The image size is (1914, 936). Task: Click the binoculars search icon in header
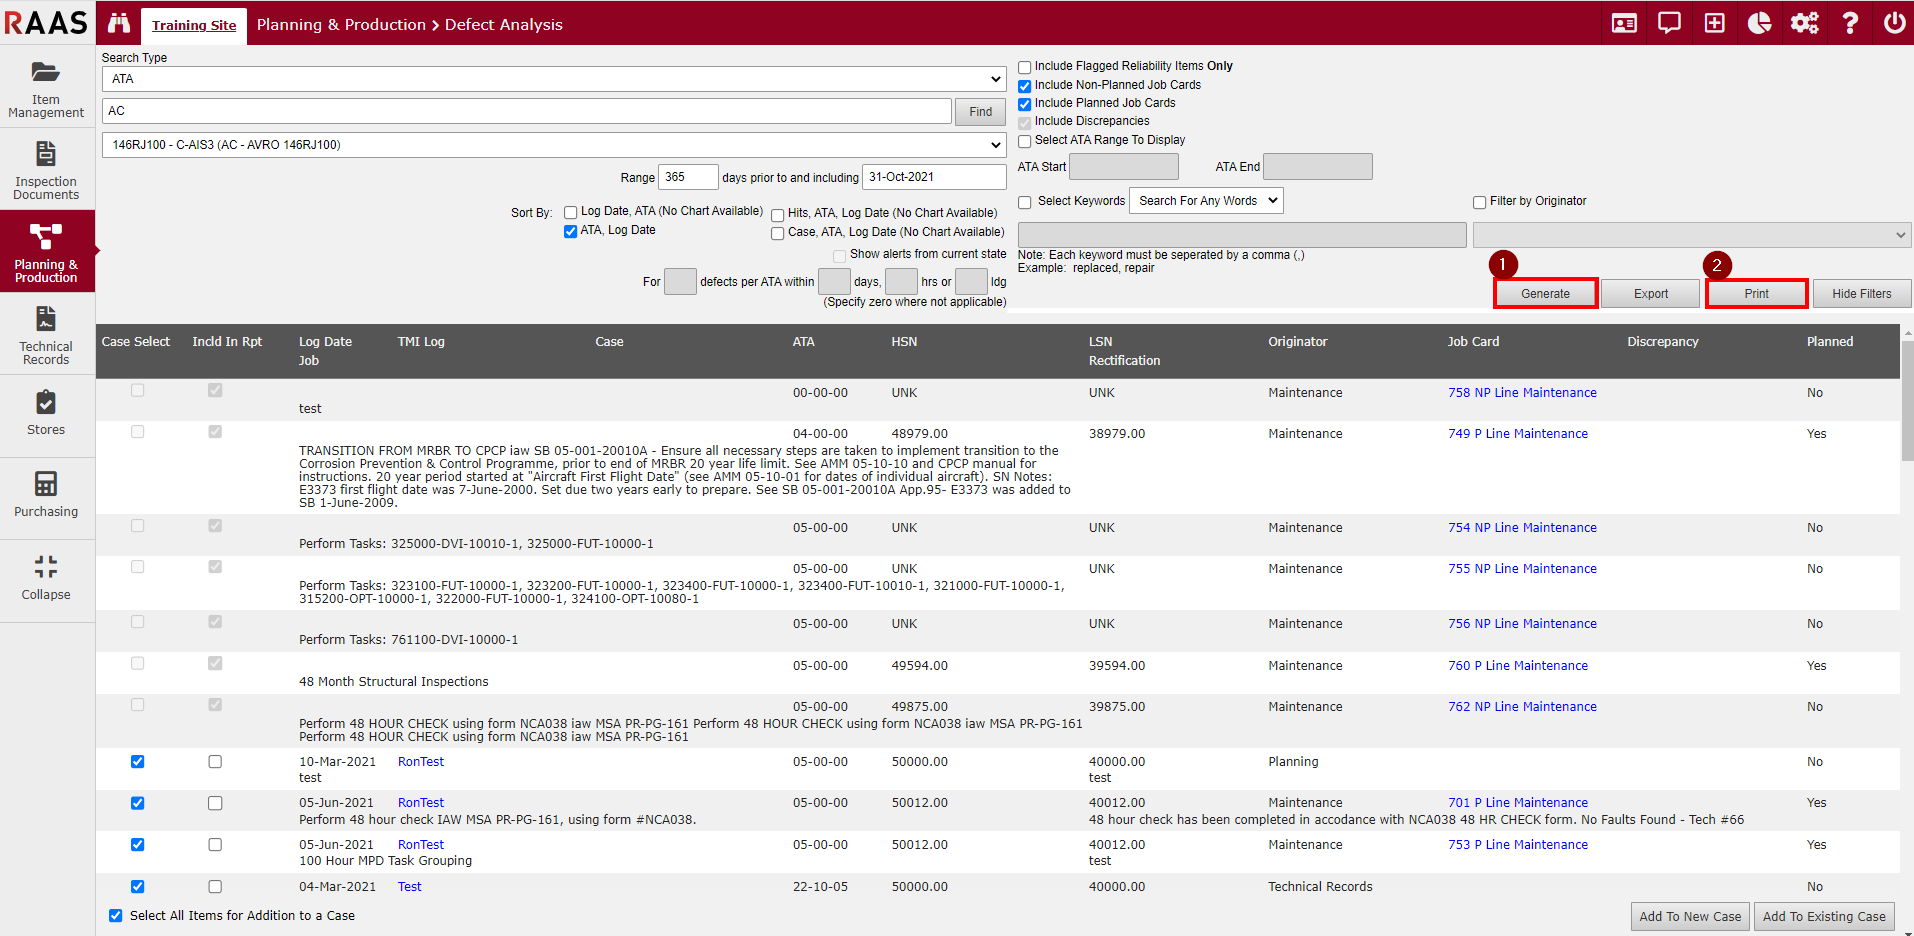click(119, 23)
